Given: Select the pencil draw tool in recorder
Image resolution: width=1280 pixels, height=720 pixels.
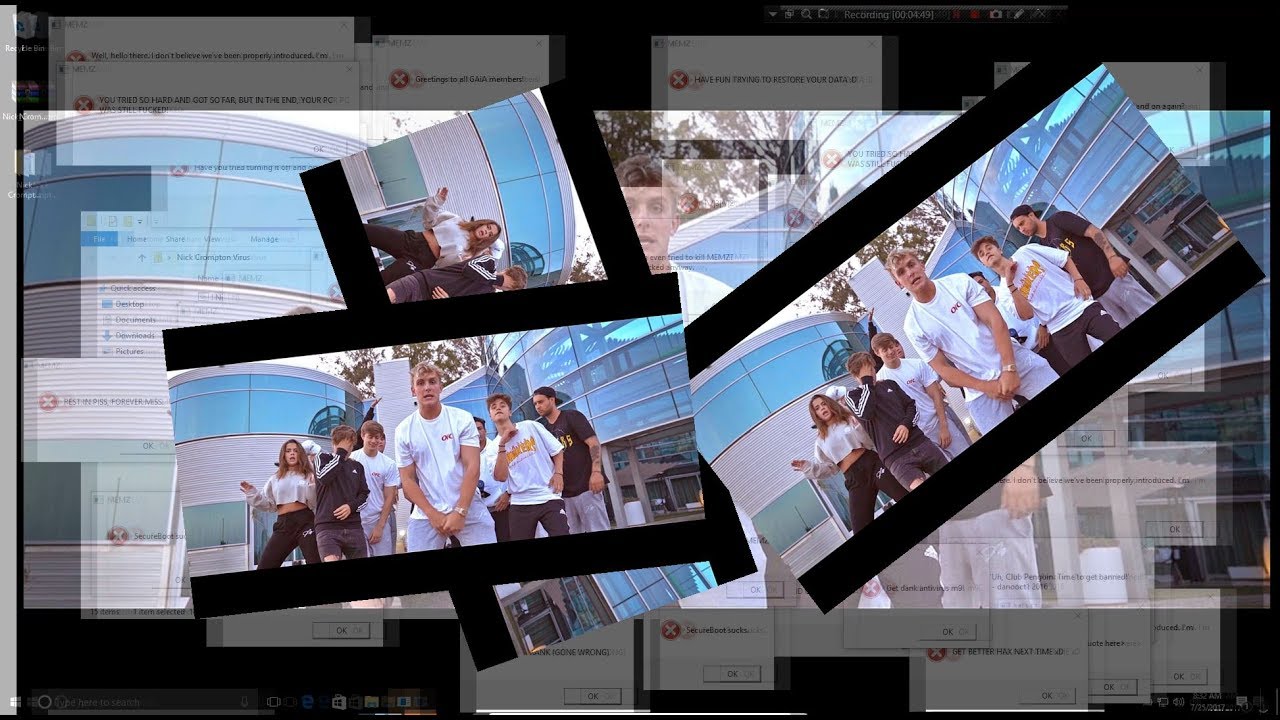Looking at the screenshot, I should (x=1018, y=14).
